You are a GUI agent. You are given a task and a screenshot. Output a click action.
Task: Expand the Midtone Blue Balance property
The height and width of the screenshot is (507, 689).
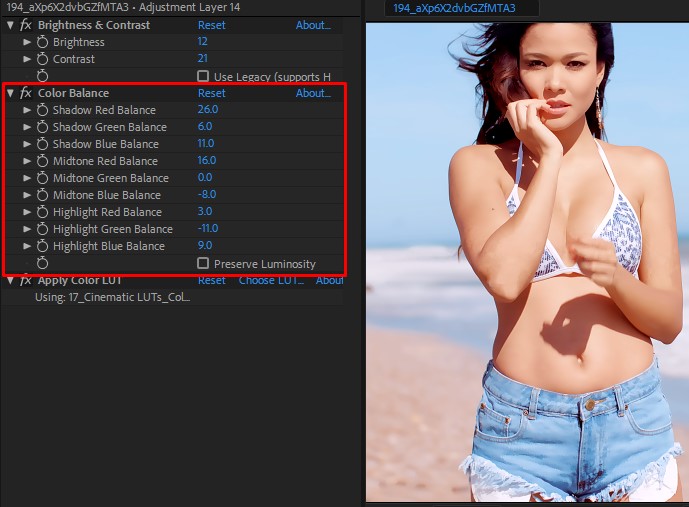coord(27,195)
